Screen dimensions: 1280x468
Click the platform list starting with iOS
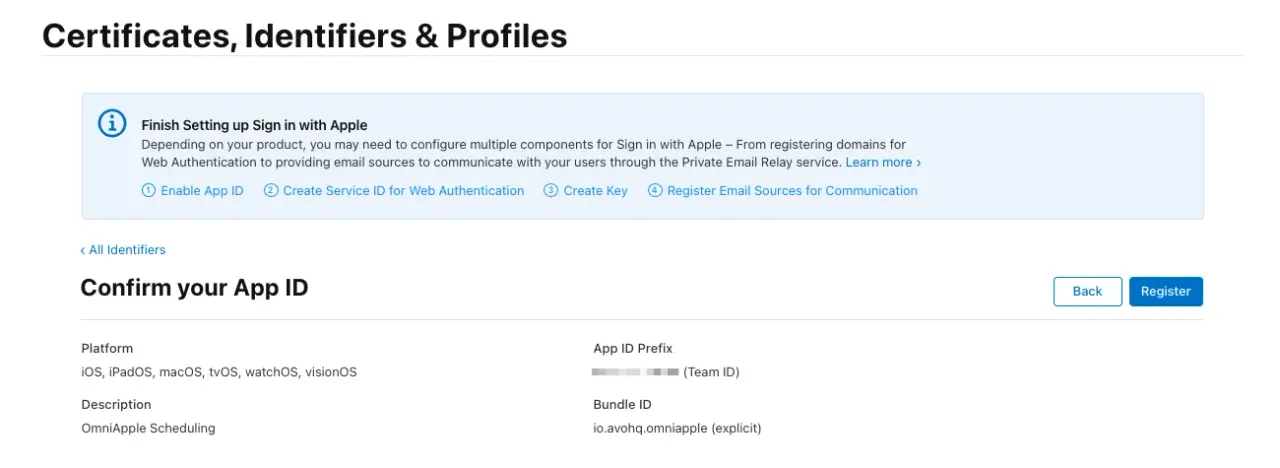point(218,372)
